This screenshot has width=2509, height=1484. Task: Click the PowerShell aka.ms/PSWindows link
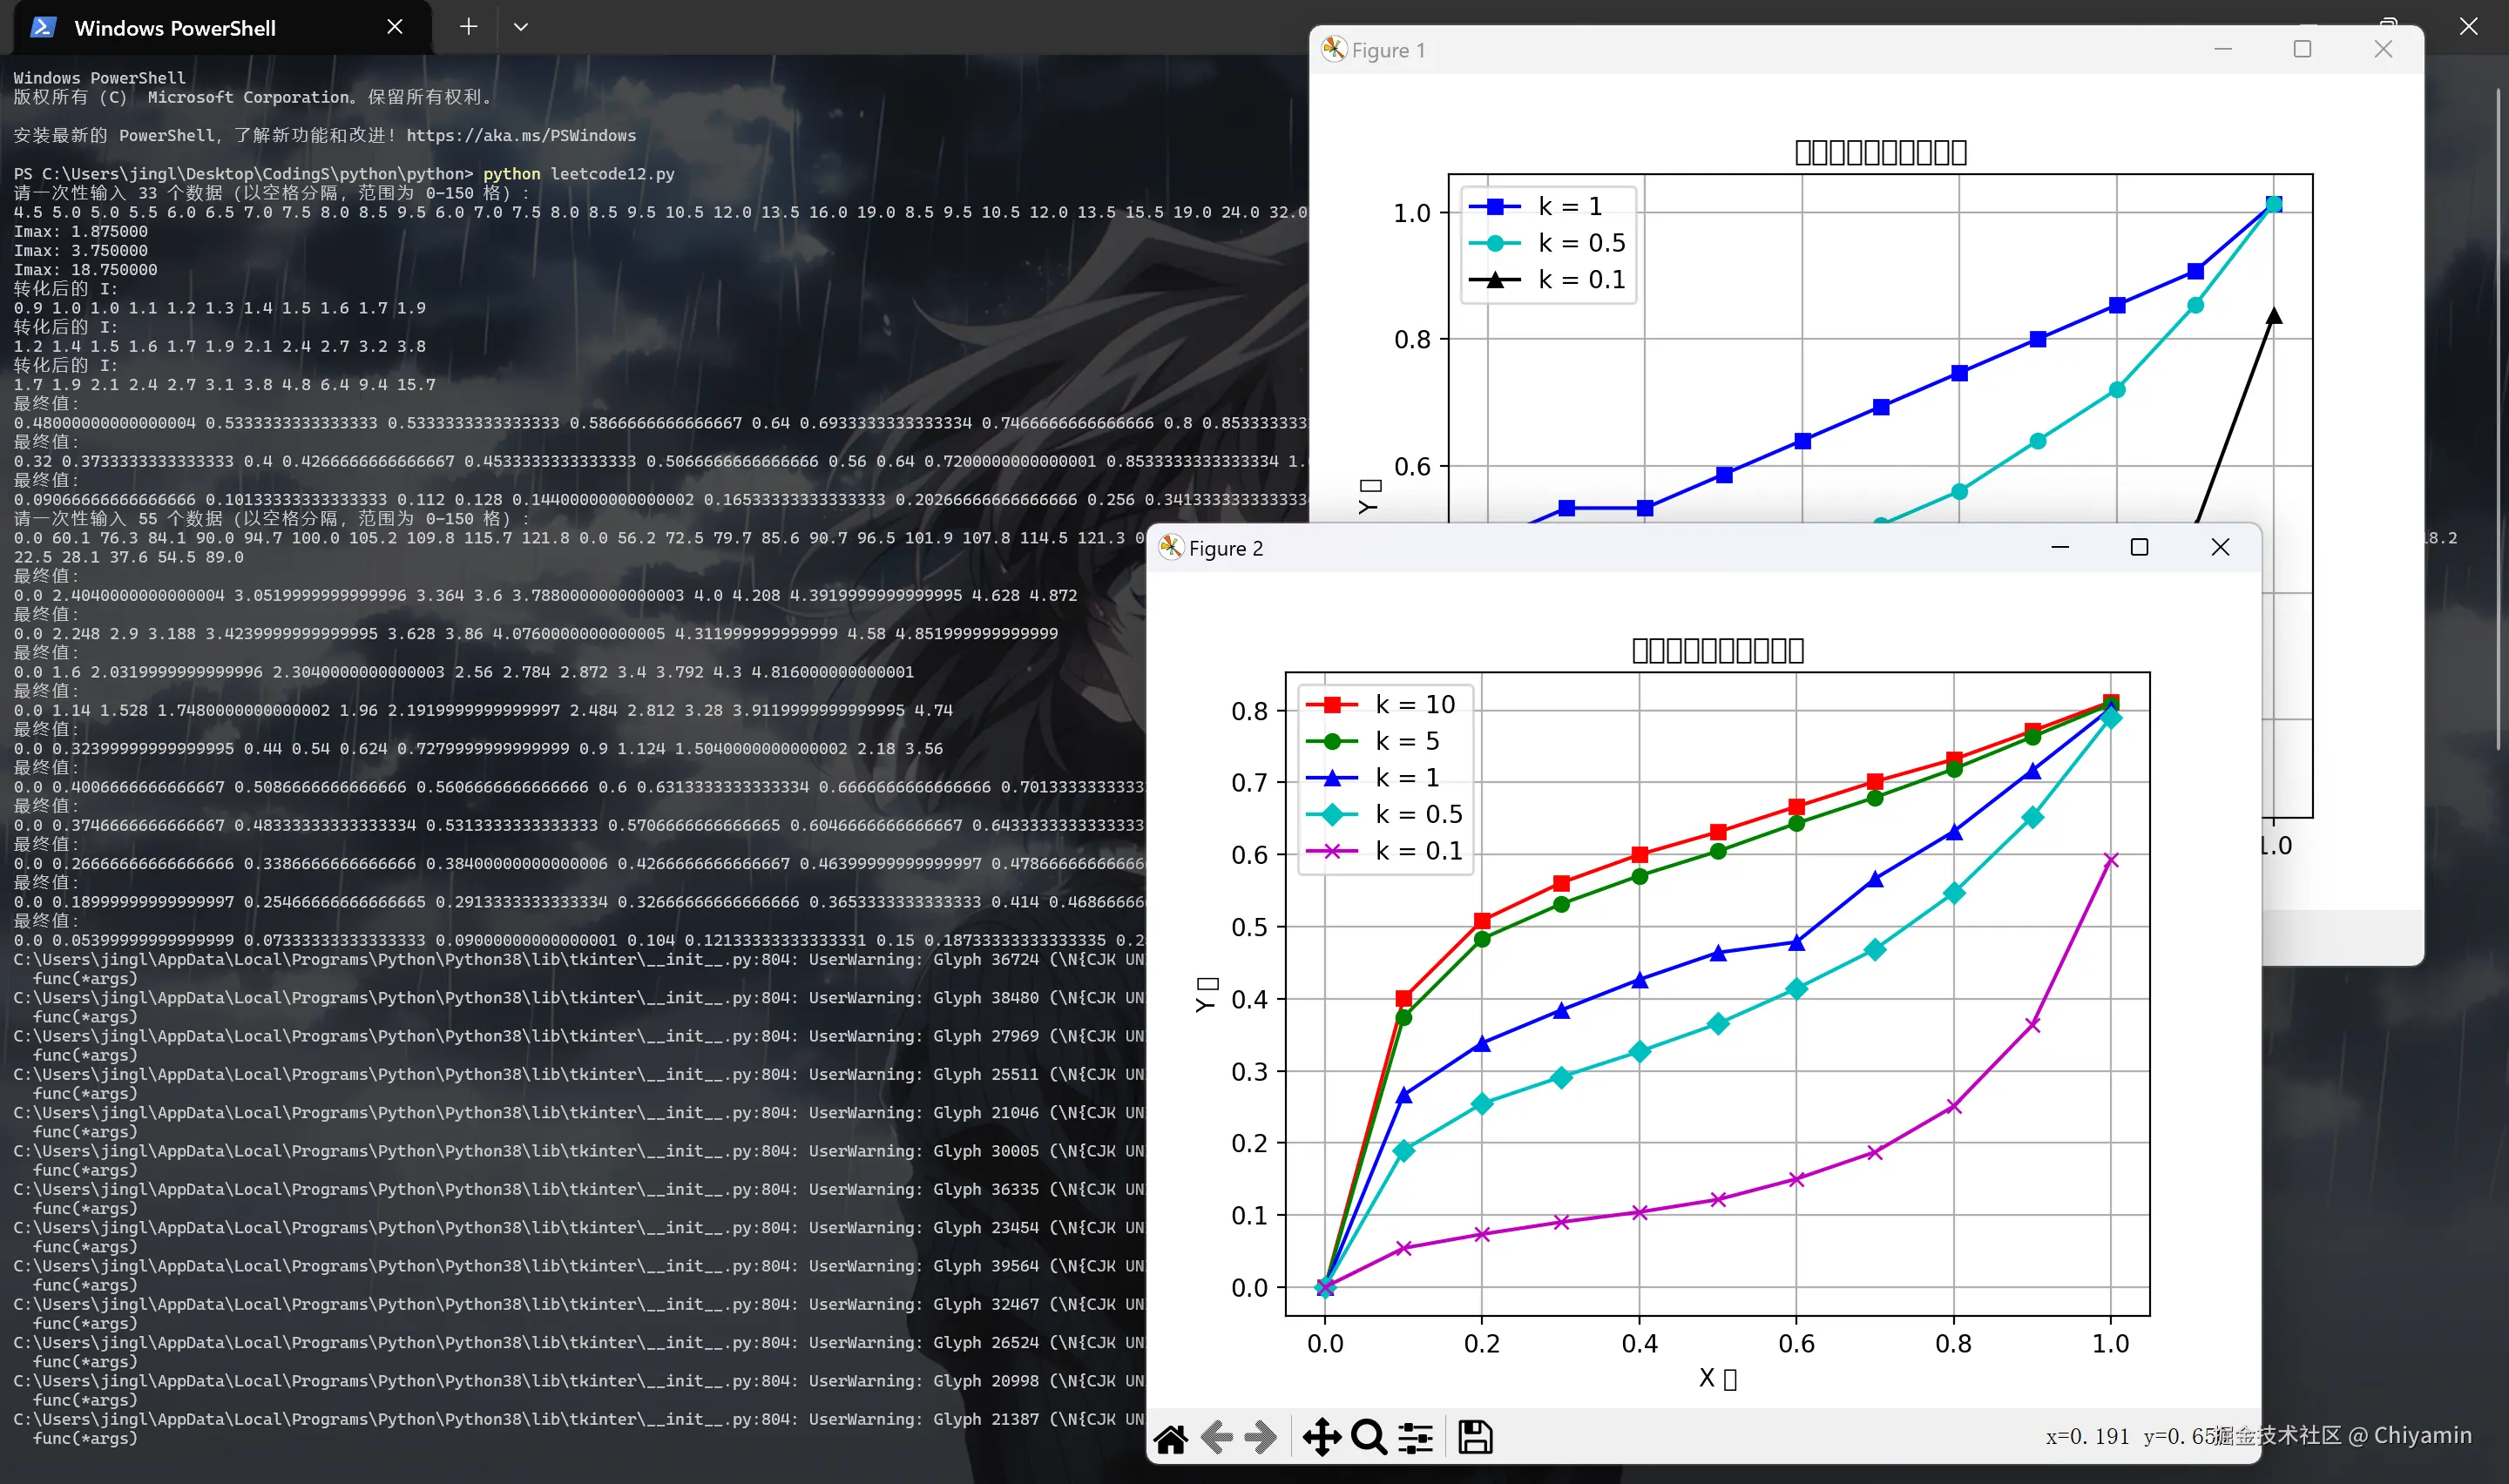[520, 135]
